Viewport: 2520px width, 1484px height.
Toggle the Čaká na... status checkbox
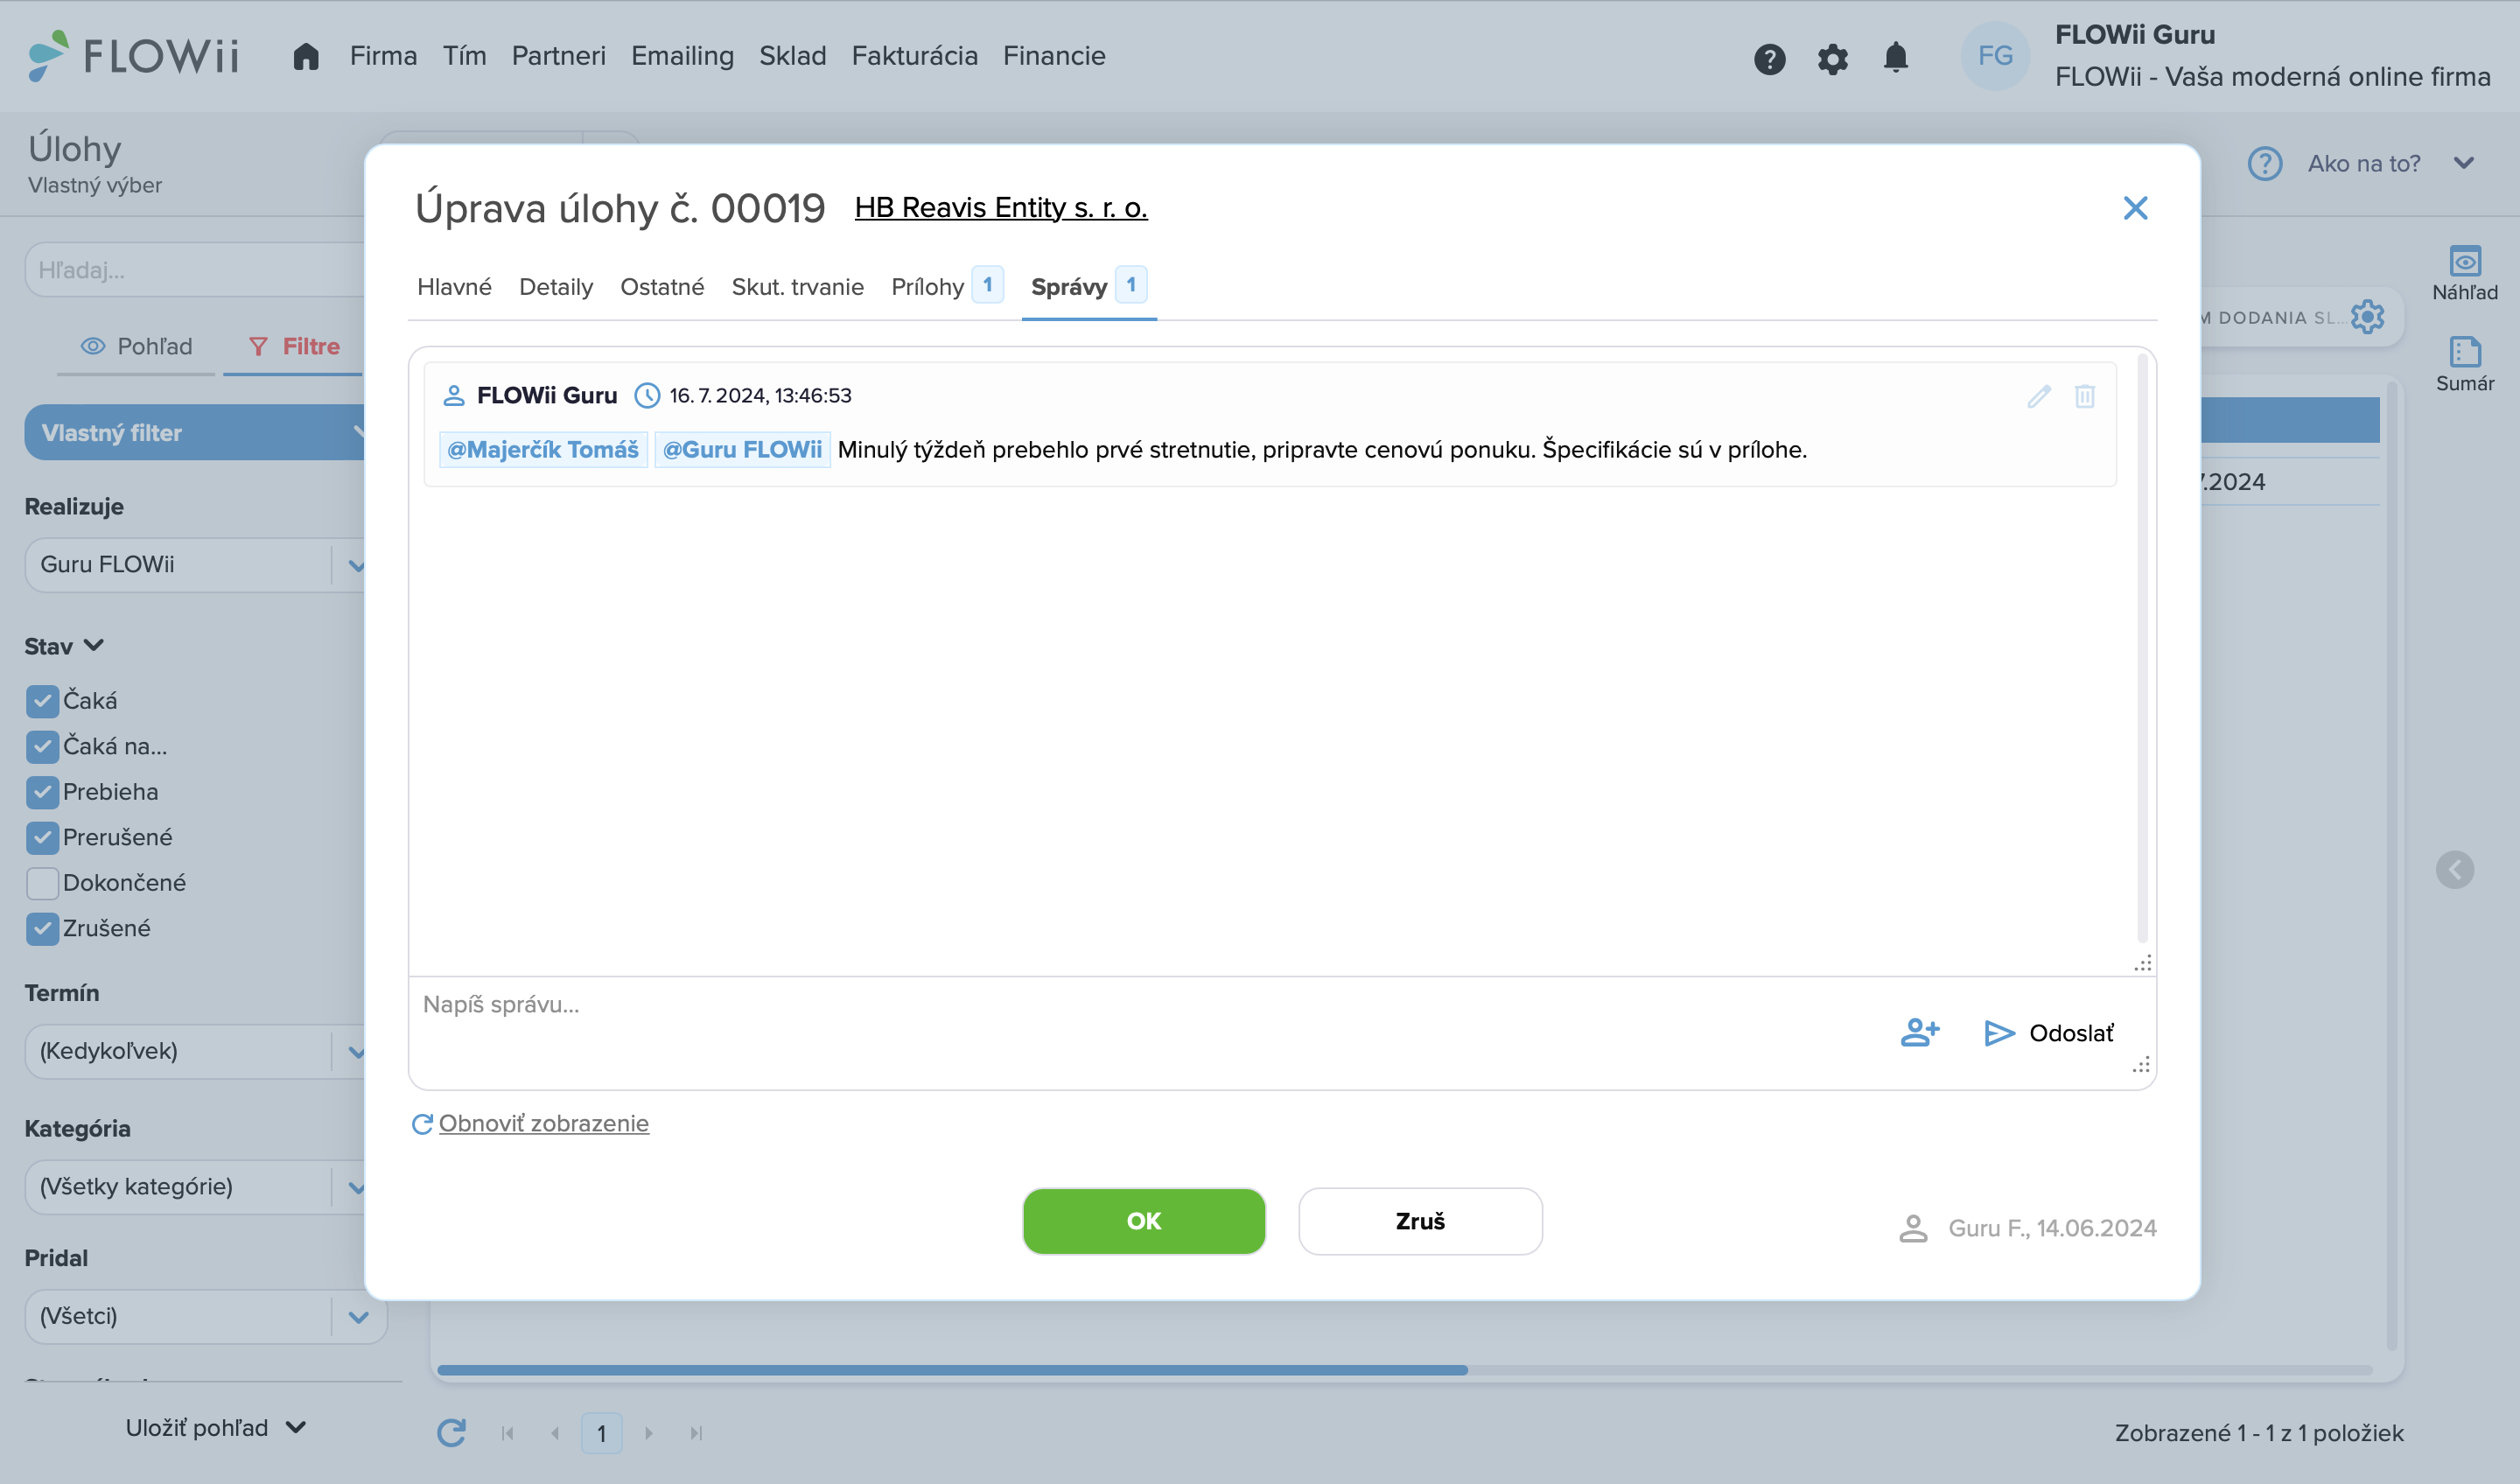(x=42, y=746)
